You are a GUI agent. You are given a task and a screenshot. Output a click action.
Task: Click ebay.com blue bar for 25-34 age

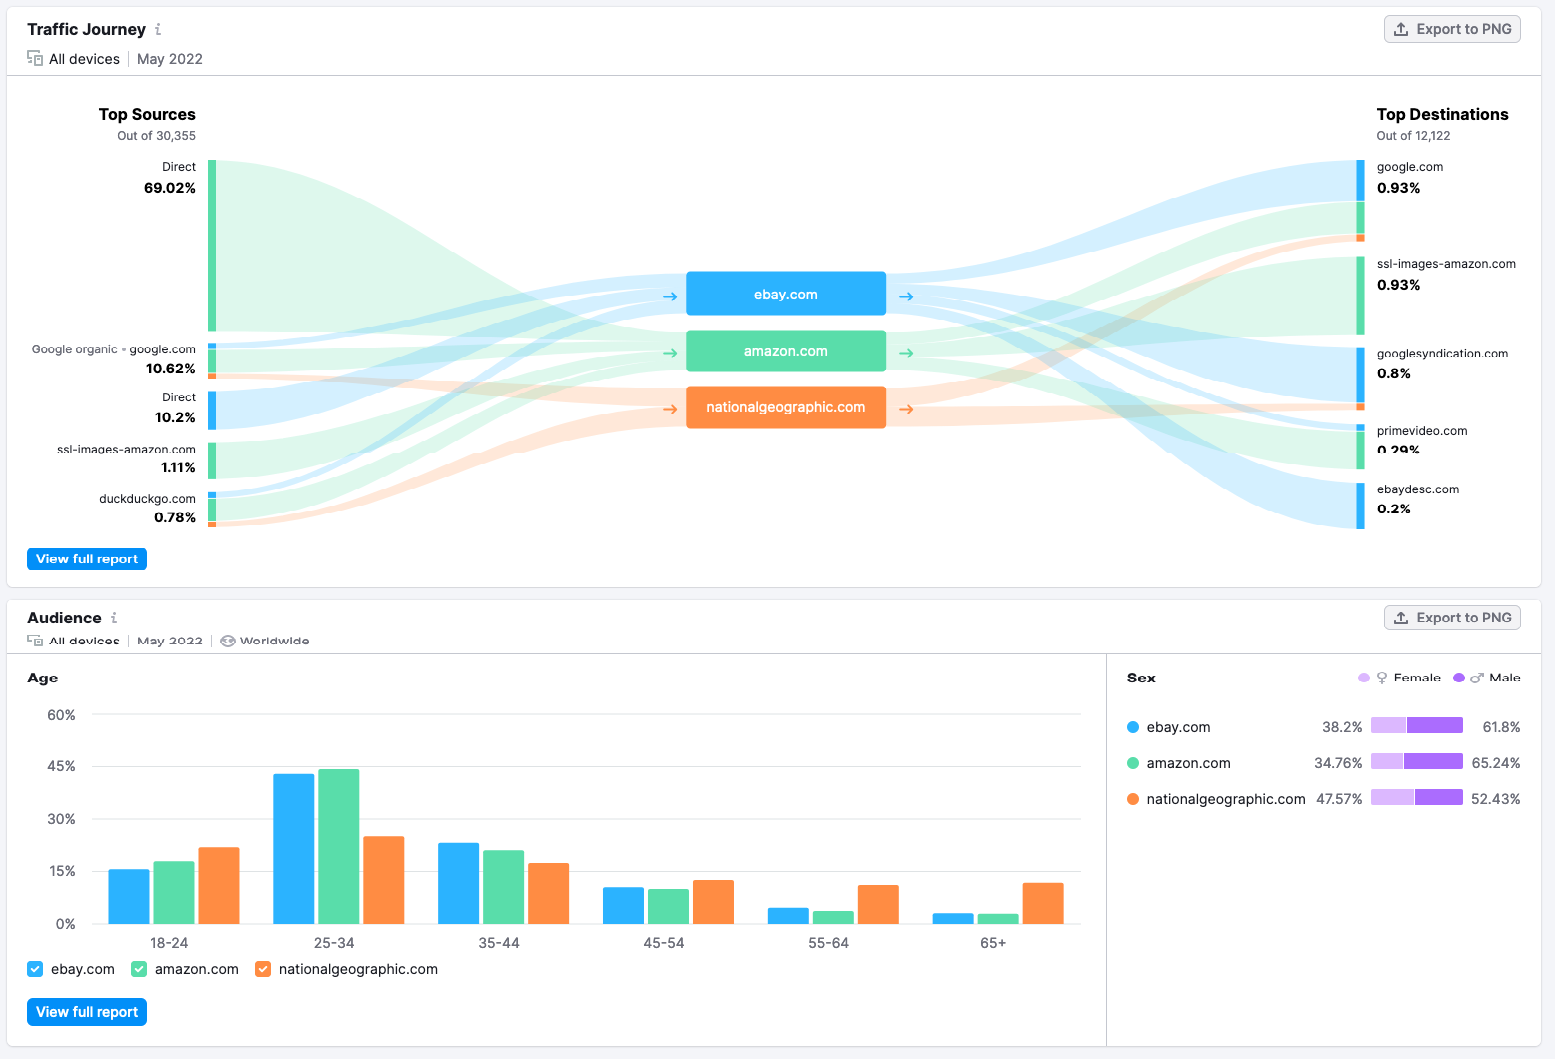coord(293,849)
